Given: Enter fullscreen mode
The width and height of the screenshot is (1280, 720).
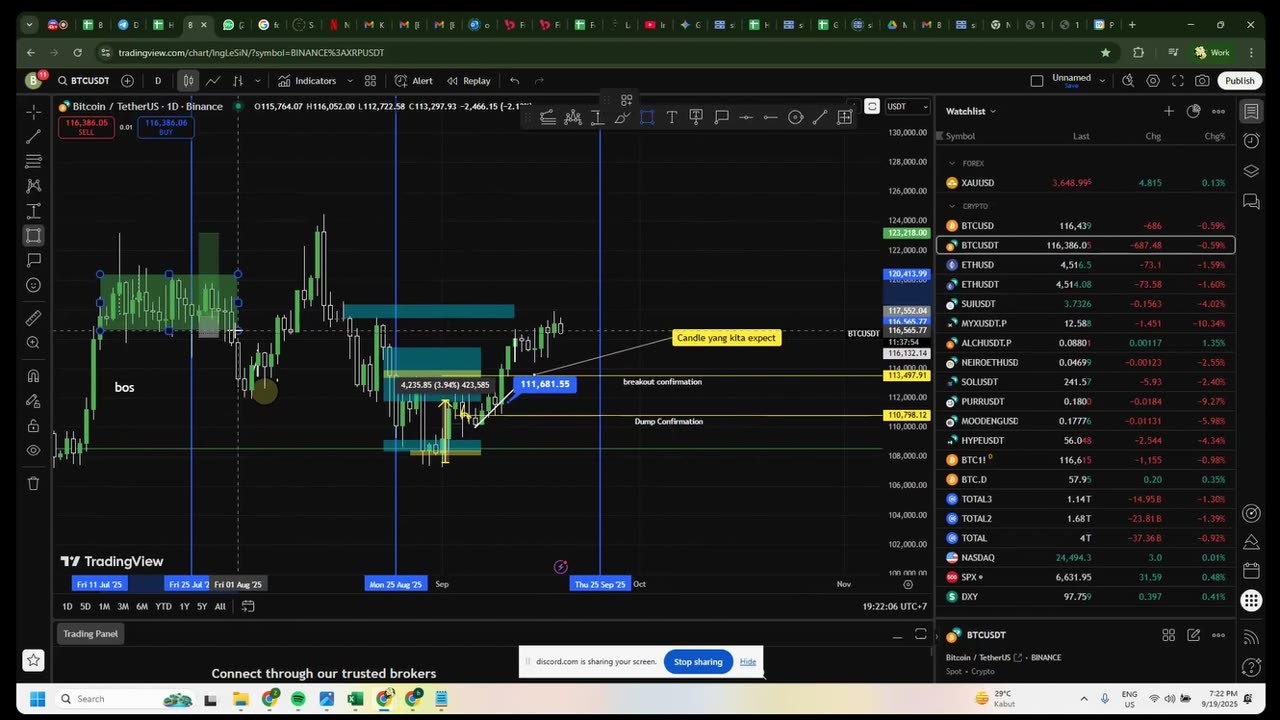Looking at the screenshot, I should point(1178,81).
